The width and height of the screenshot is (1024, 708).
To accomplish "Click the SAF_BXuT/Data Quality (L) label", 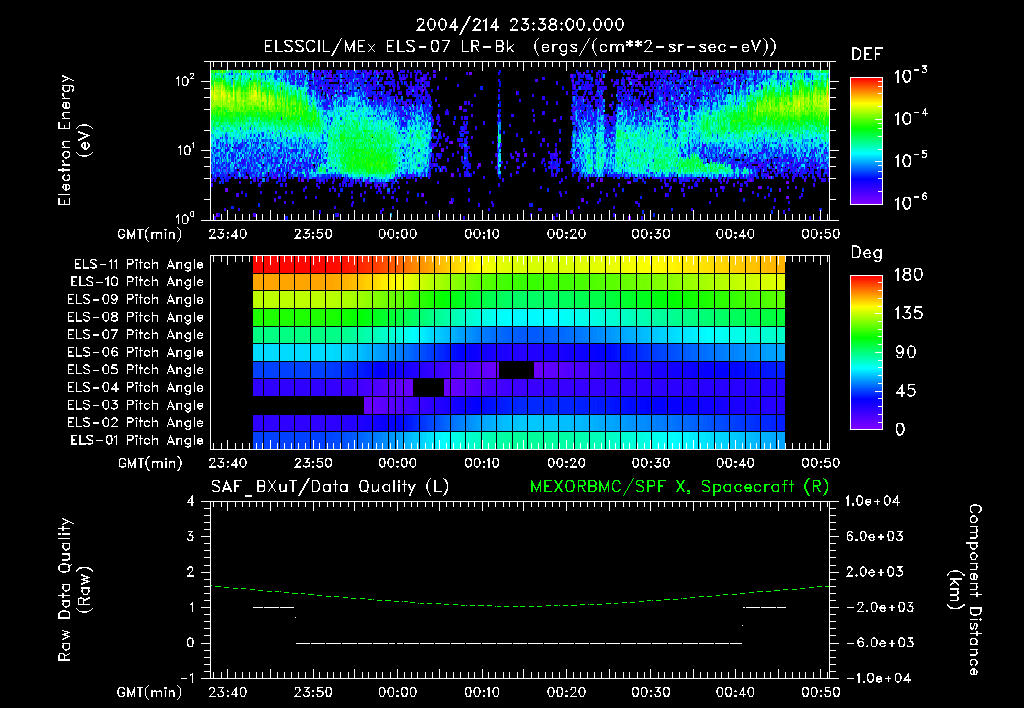I will pos(330,487).
